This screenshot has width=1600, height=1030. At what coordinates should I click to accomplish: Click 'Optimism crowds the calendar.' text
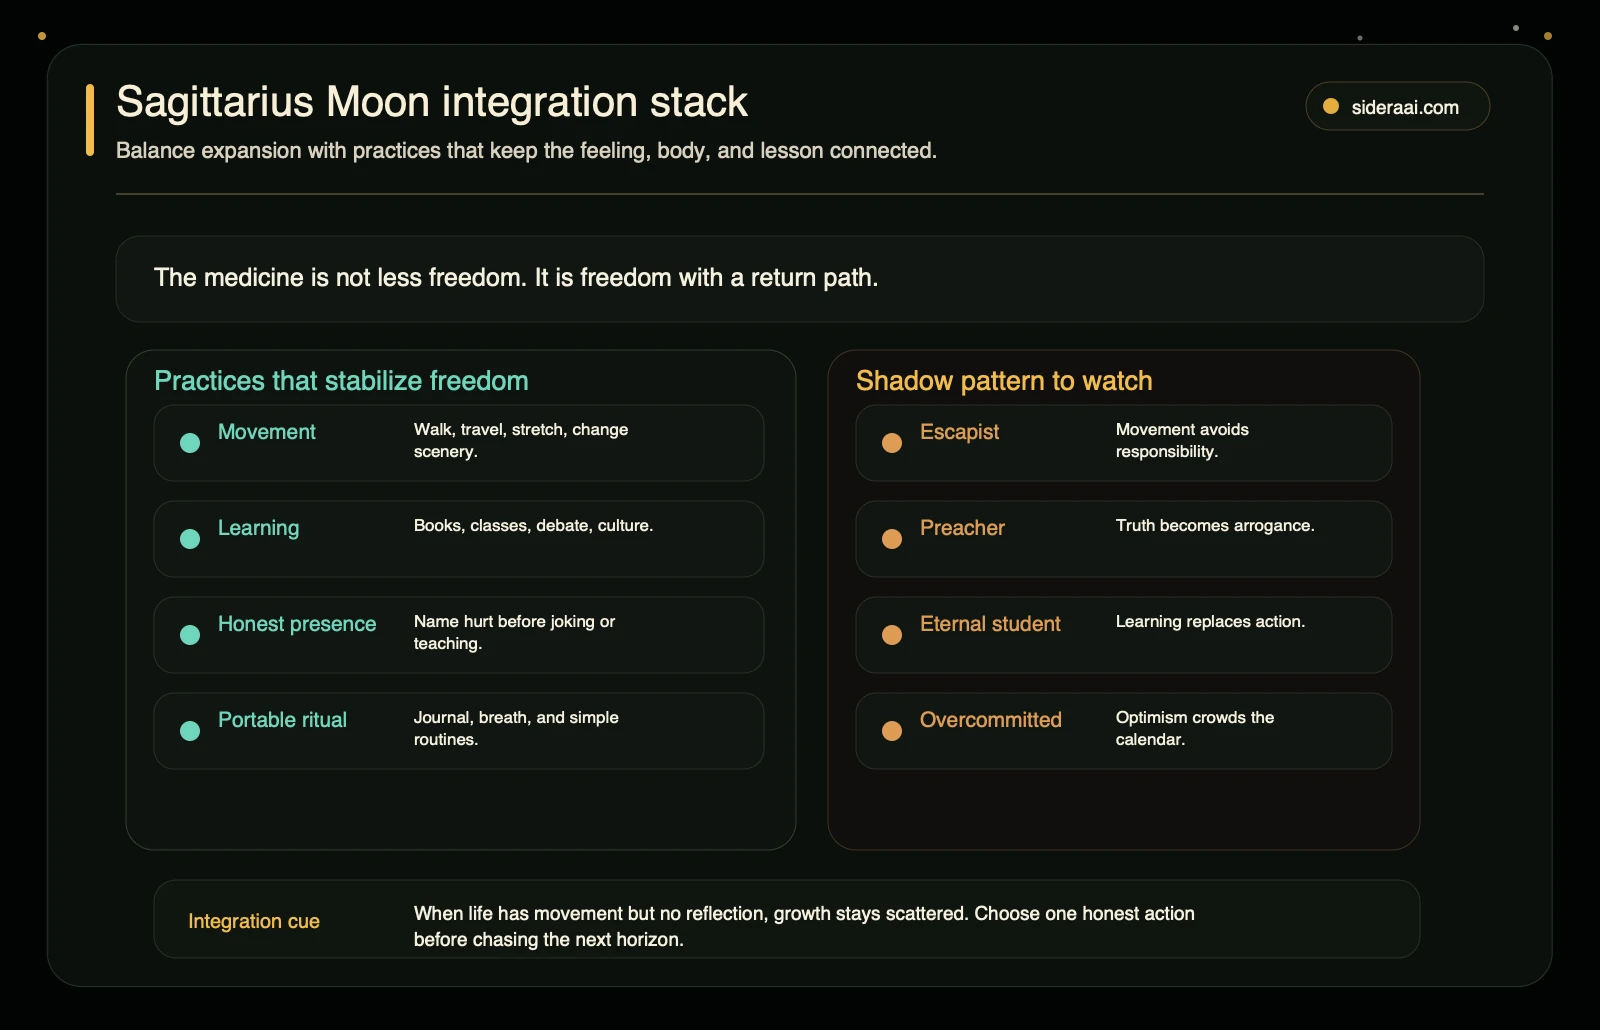pos(1195,728)
